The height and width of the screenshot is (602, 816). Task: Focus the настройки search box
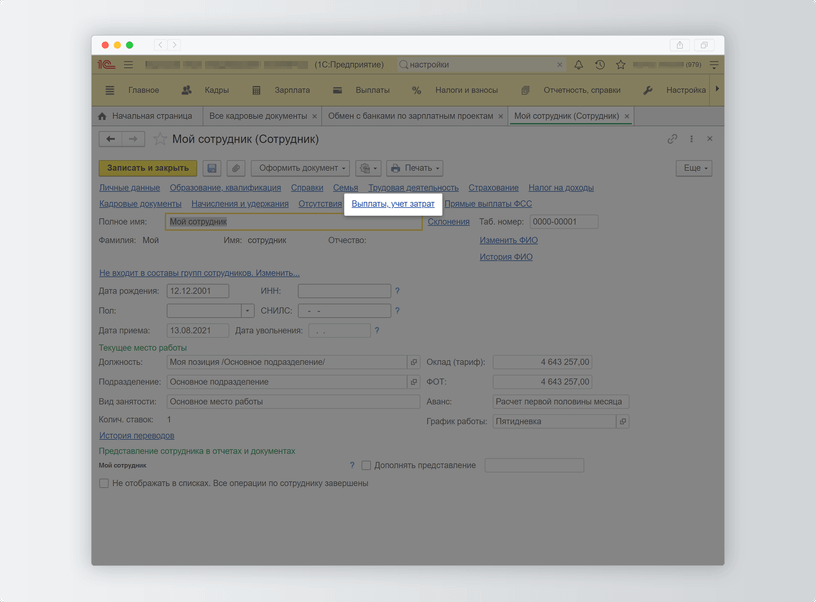tap(479, 65)
